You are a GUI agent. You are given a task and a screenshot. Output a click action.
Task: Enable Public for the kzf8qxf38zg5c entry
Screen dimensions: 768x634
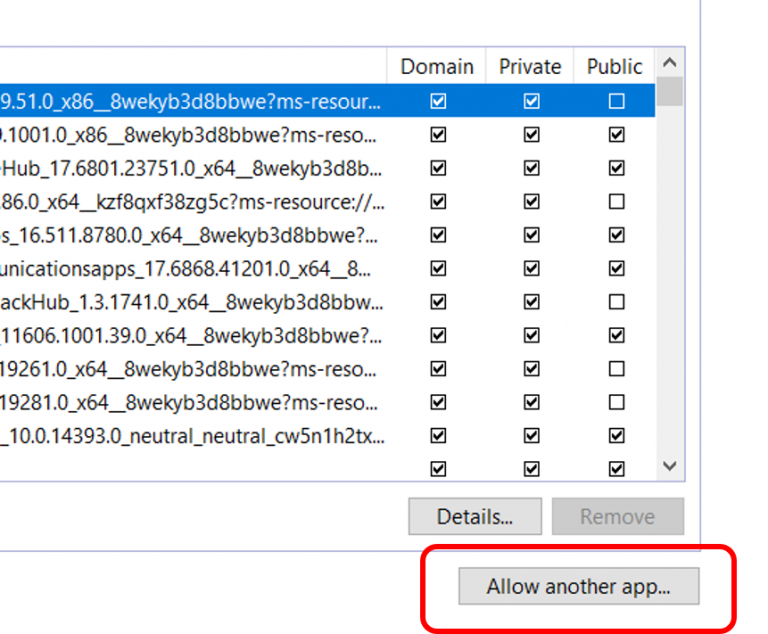[x=617, y=201]
